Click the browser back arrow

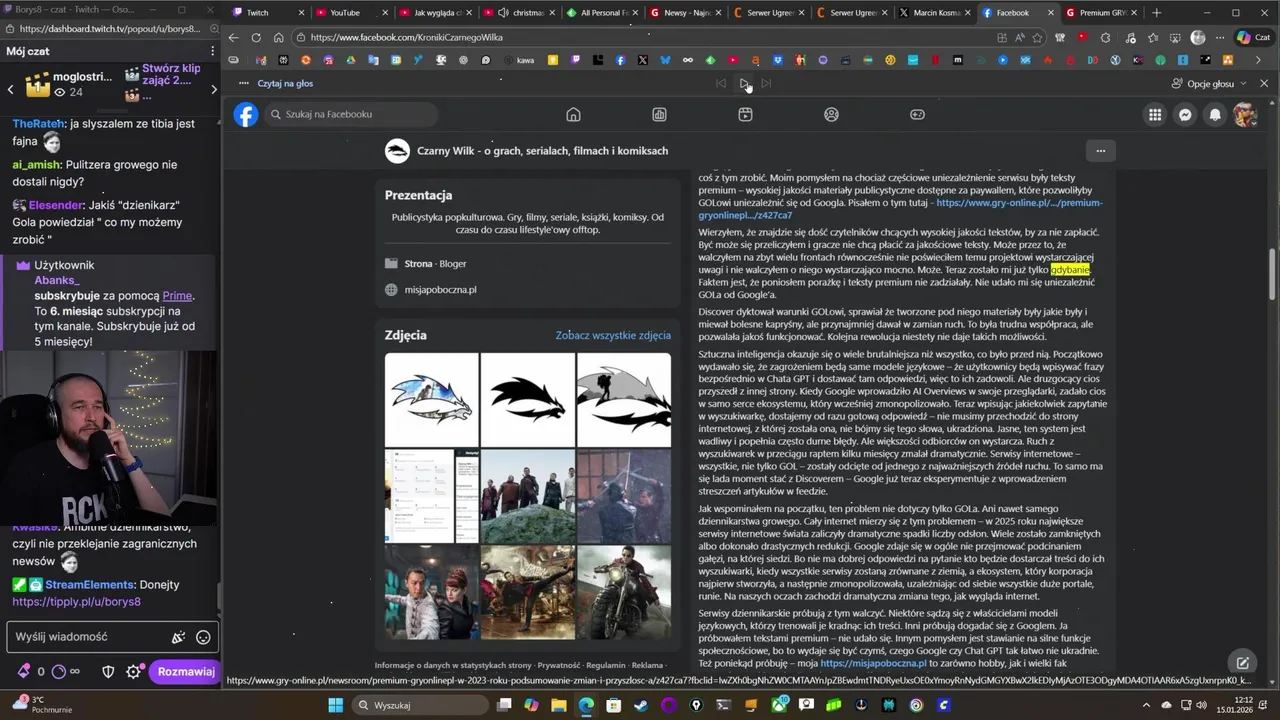(233, 37)
